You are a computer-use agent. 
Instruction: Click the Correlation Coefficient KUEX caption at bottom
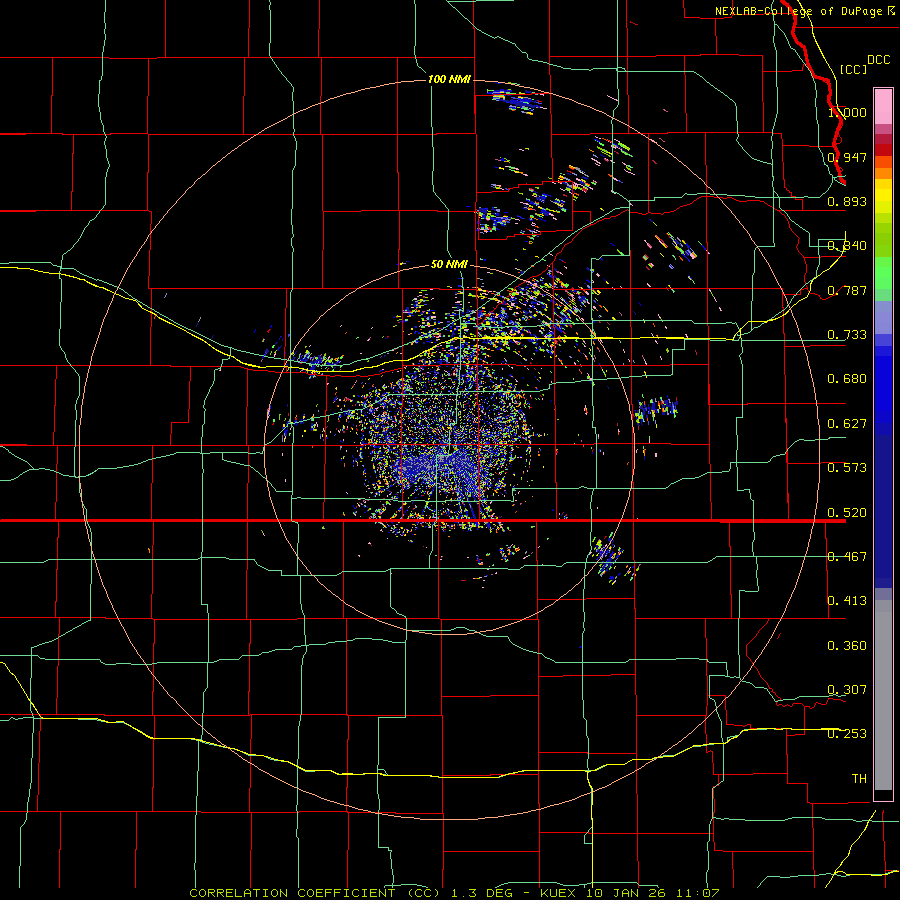pos(454,893)
